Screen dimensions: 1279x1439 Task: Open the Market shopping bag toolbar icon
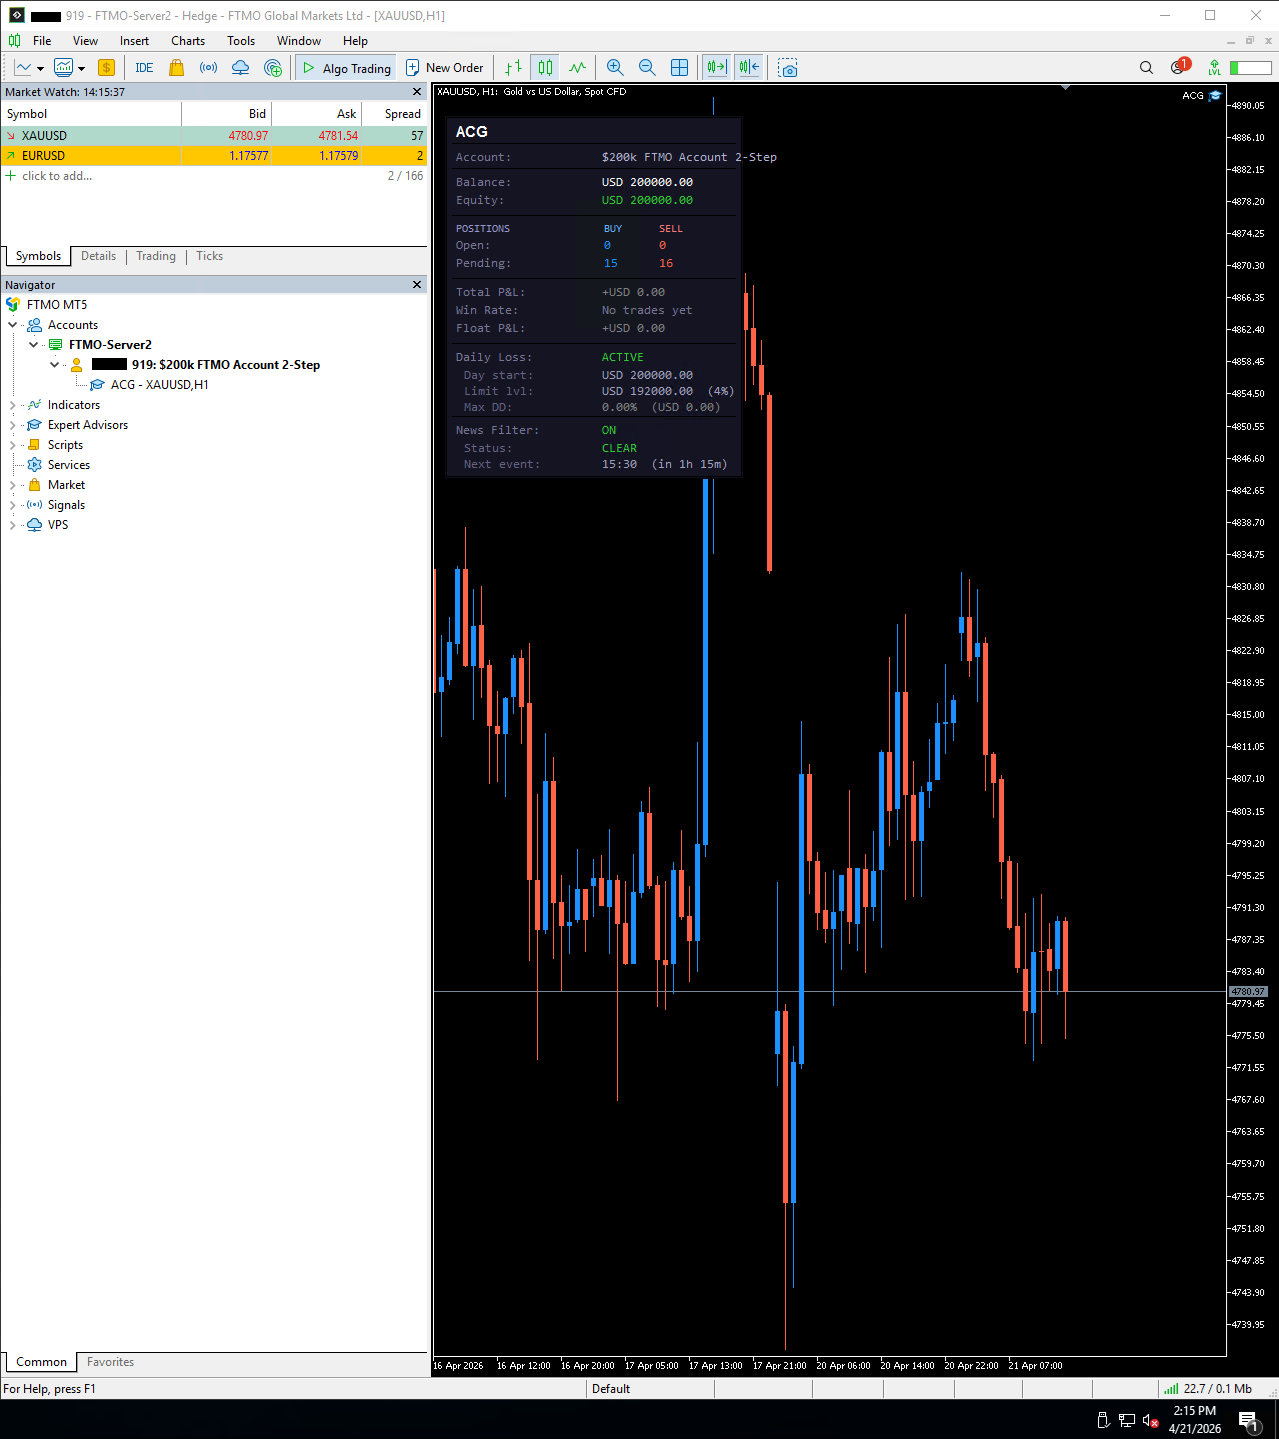tap(176, 68)
